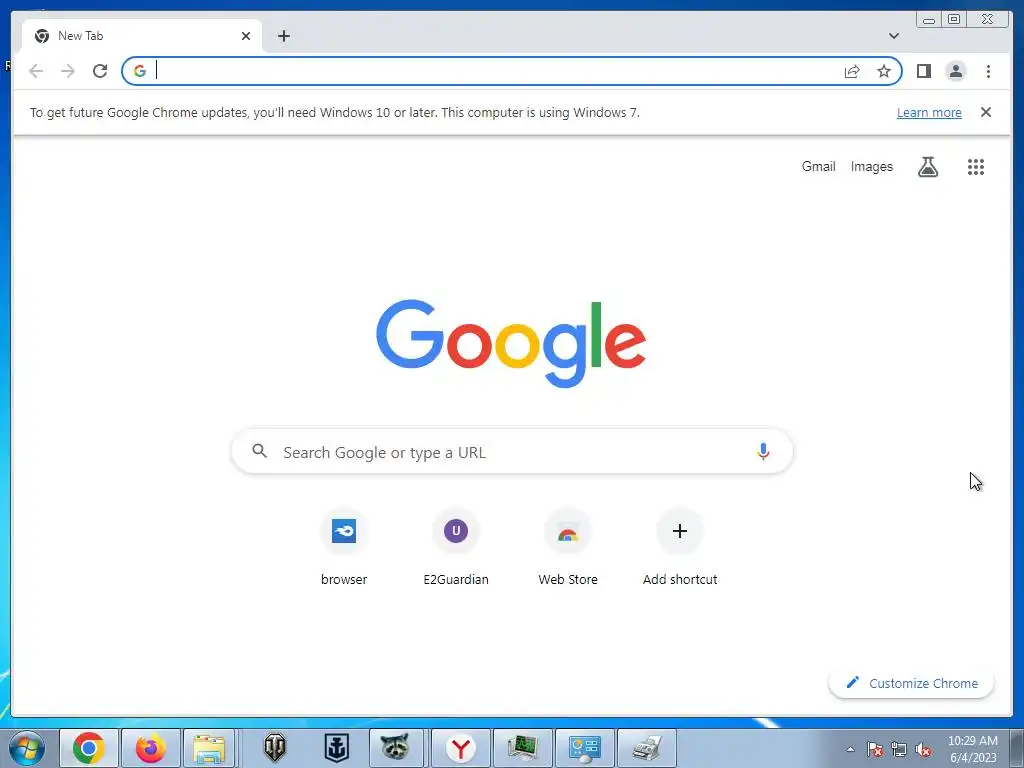This screenshot has width=1024, height=768.
Task: Open the Learn more link
Action: coord(929,112)
